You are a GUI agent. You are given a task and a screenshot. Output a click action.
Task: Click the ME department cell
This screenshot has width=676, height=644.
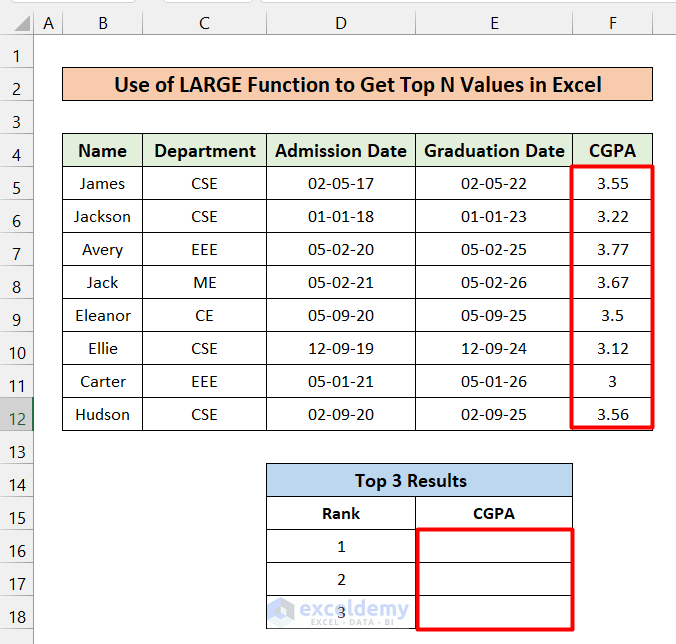click(204, 282)
